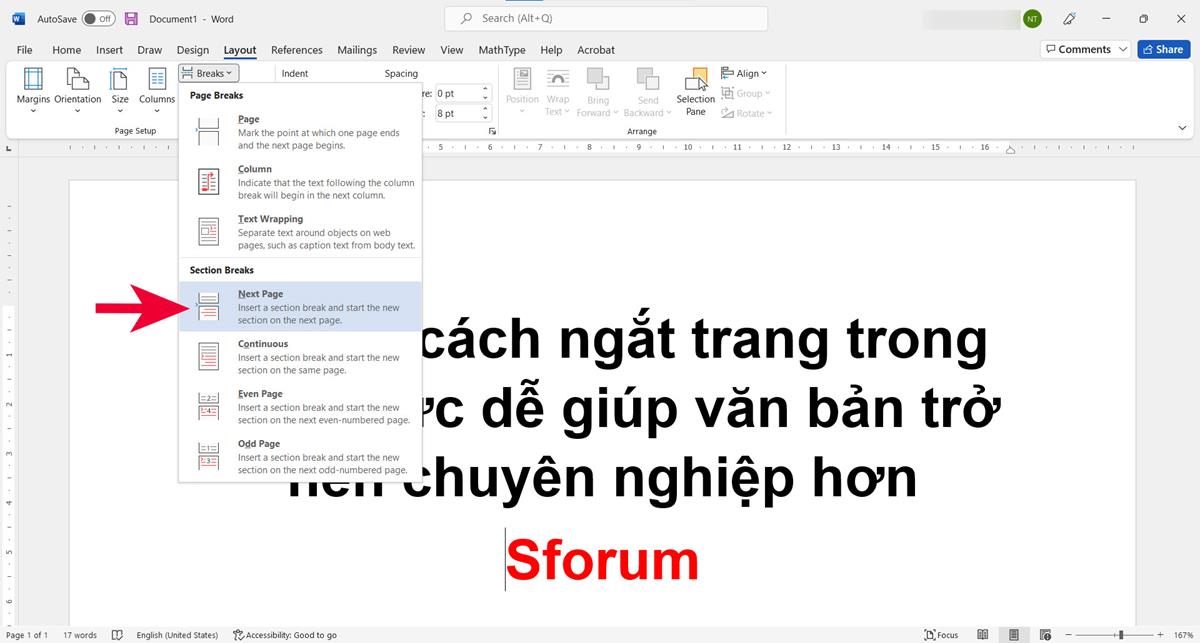Viewport: 1200px width, 643px height.
Task: Click the Share button
Action: 1163,49
